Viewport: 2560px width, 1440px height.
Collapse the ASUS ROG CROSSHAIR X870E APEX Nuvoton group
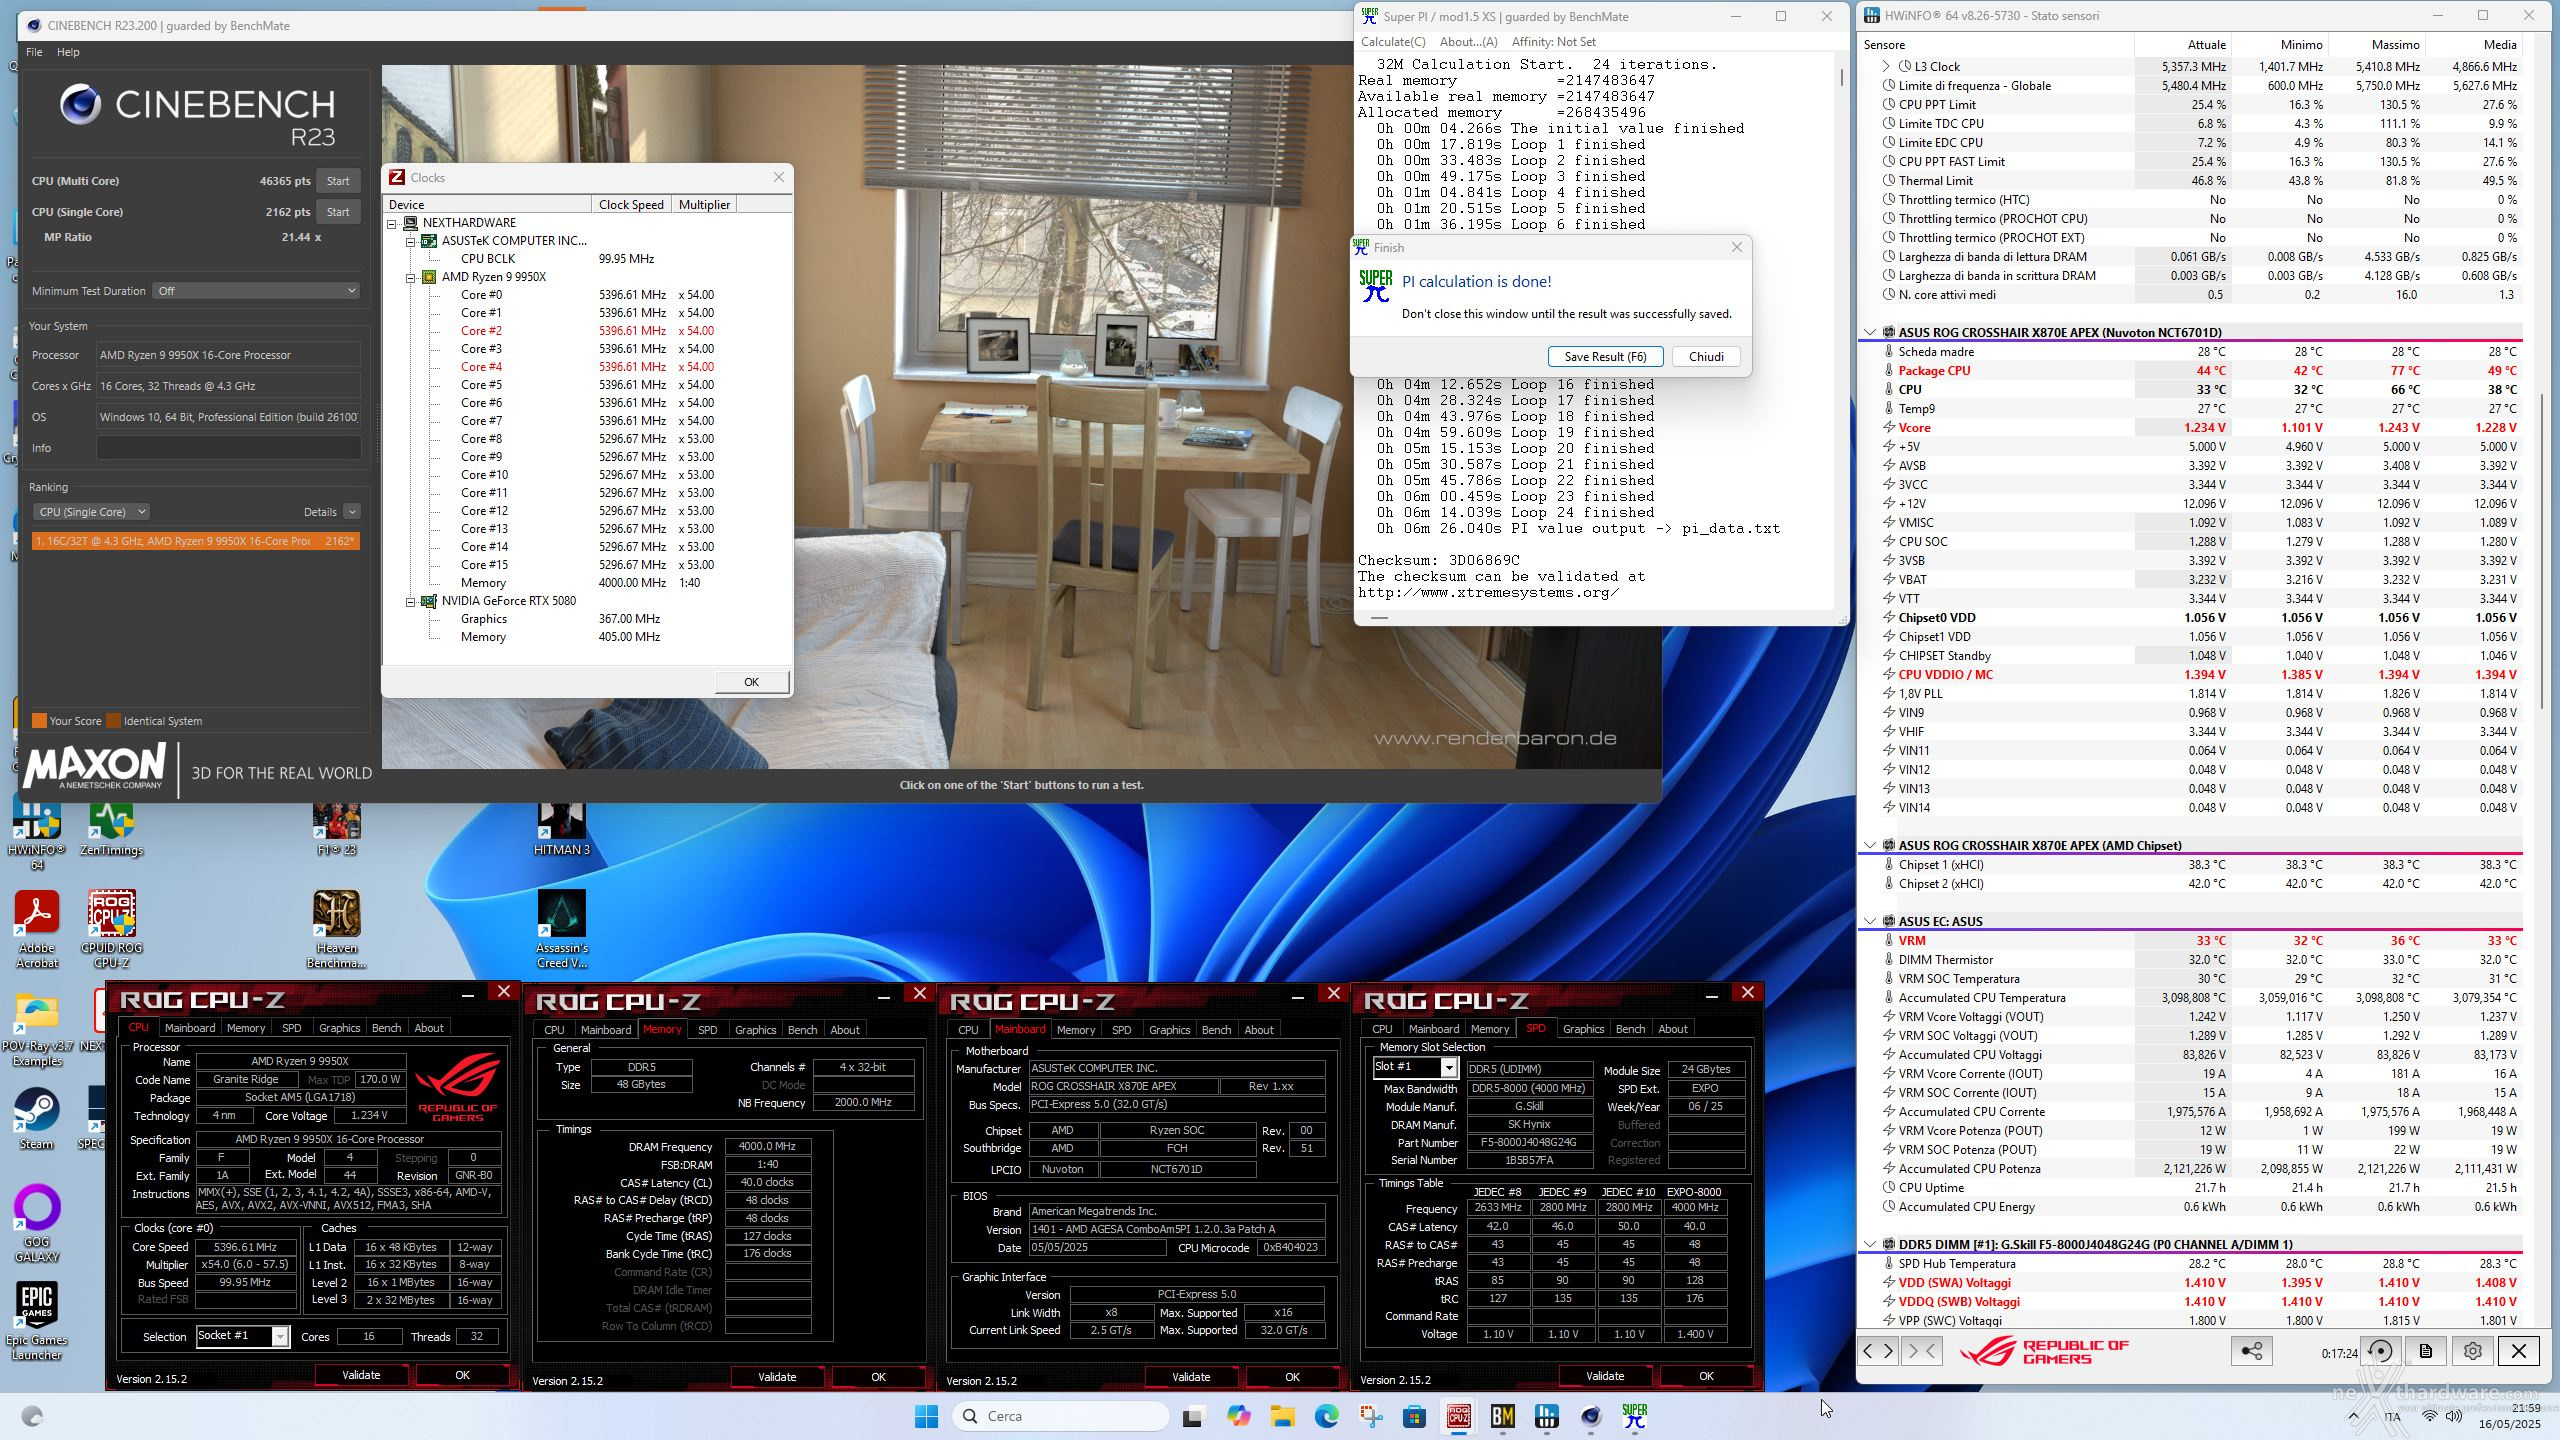(x=1870, y=332)
